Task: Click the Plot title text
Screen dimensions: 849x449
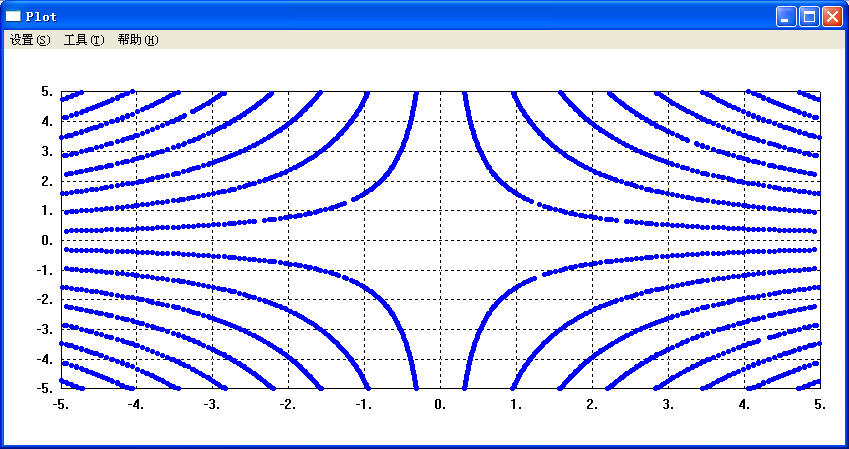Action: pyautogui.click(x=41, y=17)
